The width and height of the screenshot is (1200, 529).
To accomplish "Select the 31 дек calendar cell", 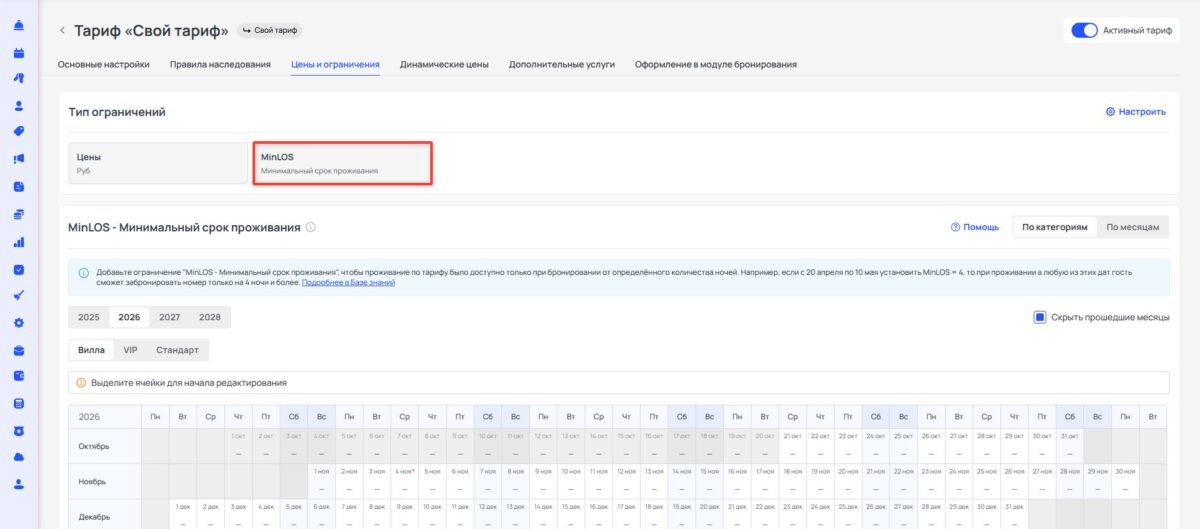I will pos(1015,514).
